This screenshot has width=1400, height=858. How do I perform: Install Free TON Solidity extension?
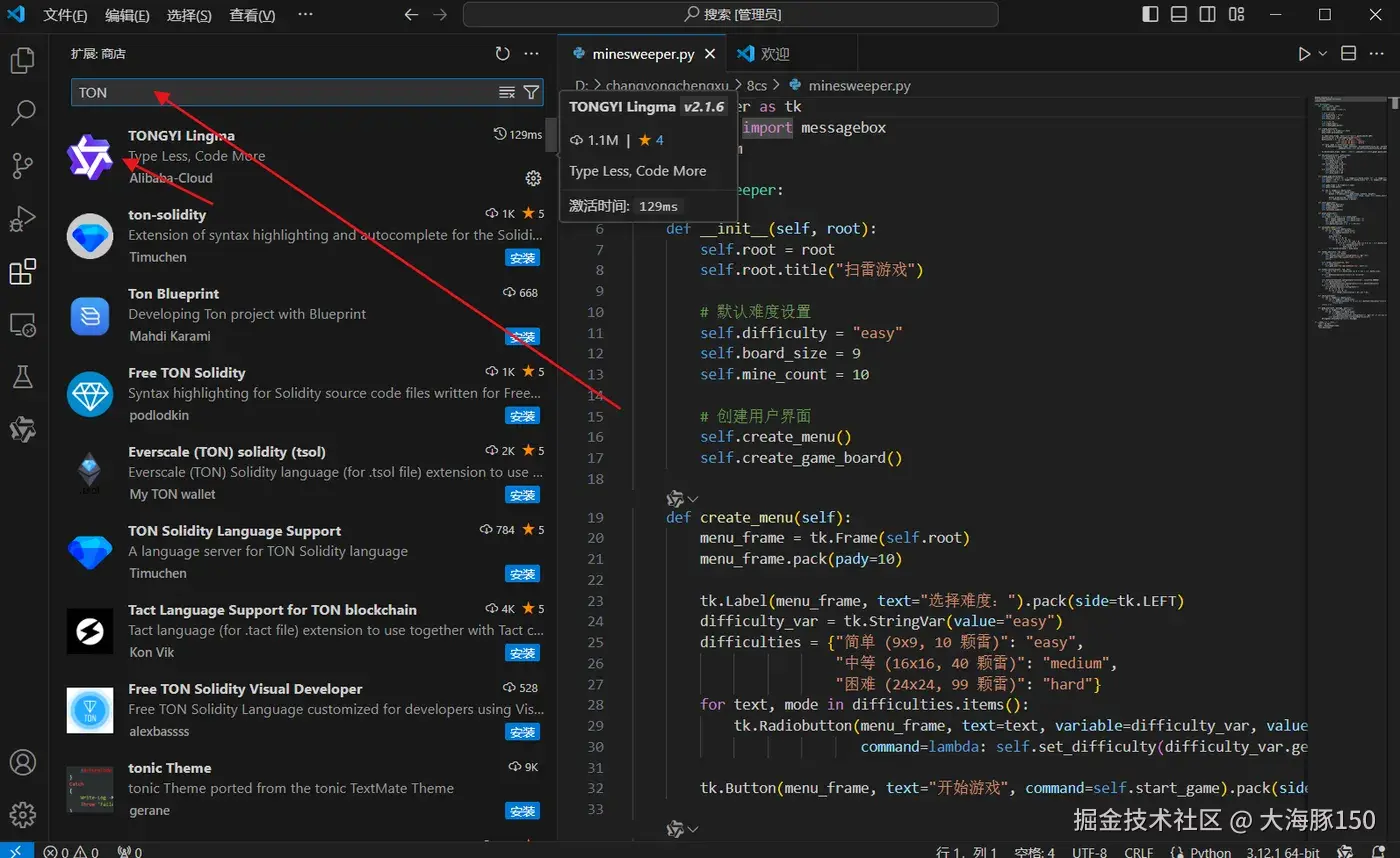(x=522, y=415)
